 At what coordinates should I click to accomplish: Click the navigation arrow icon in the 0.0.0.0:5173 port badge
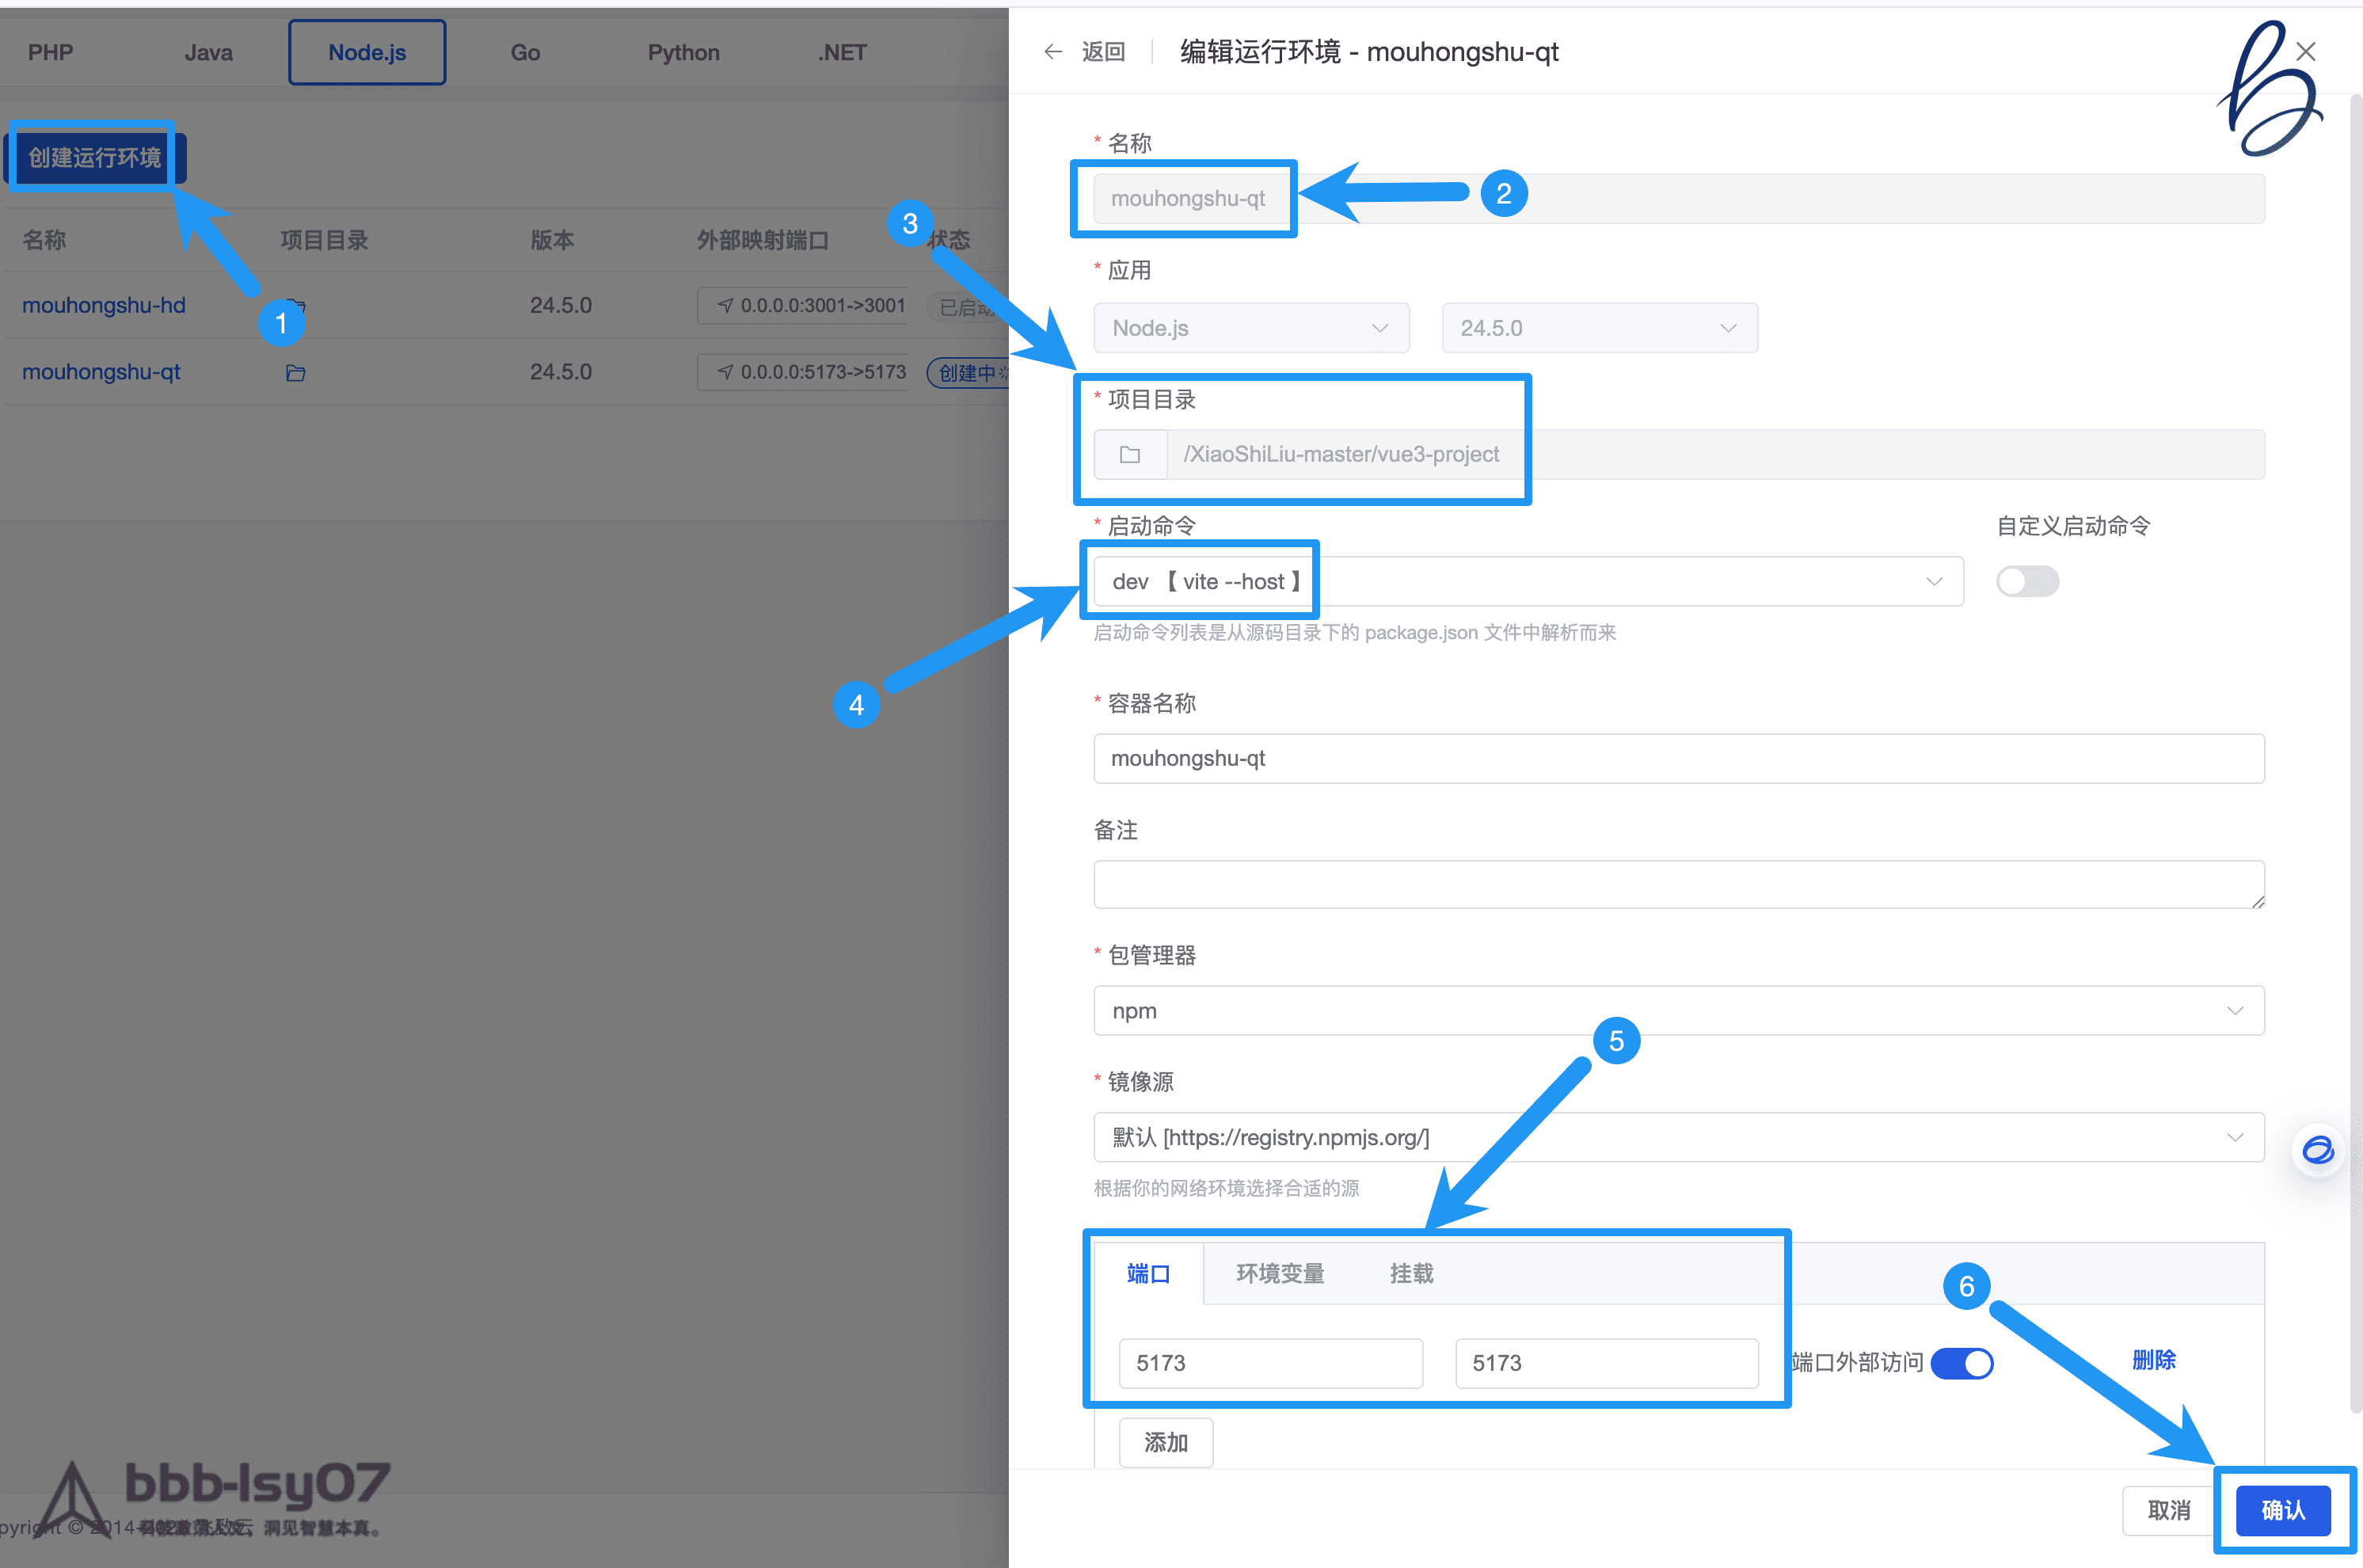coord(726,372)
